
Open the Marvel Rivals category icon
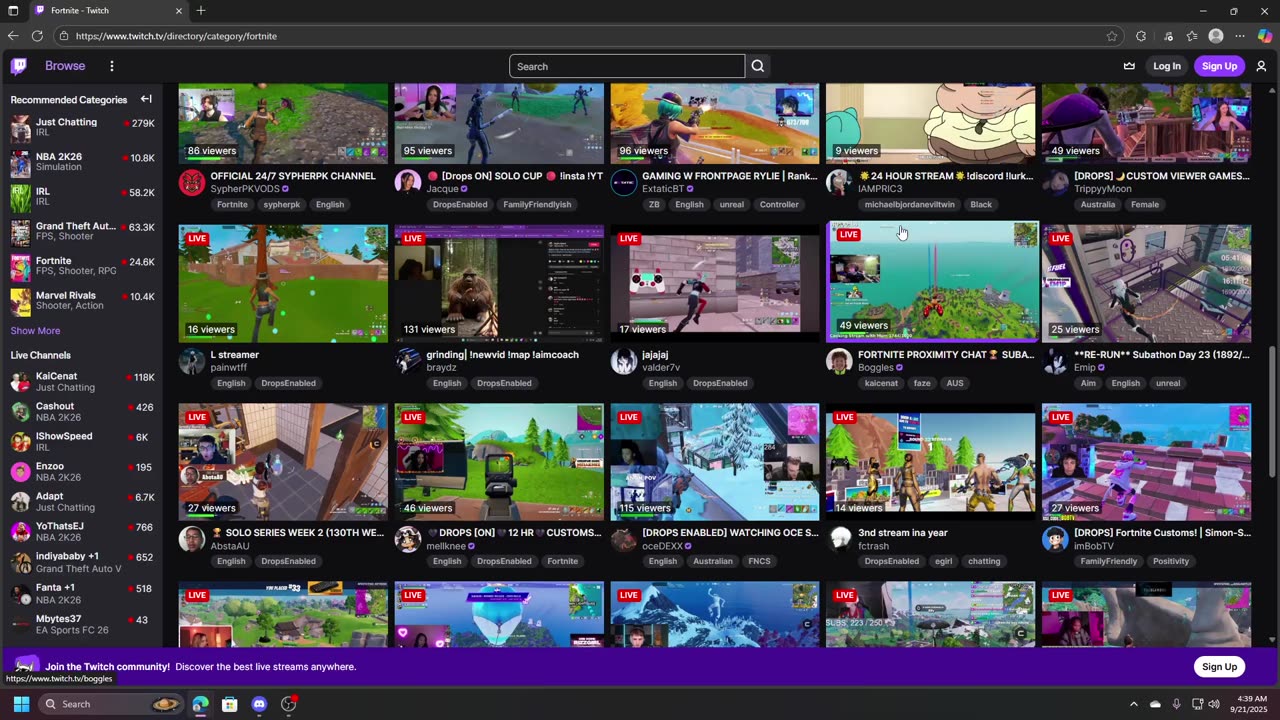click(x=20, y=301)
